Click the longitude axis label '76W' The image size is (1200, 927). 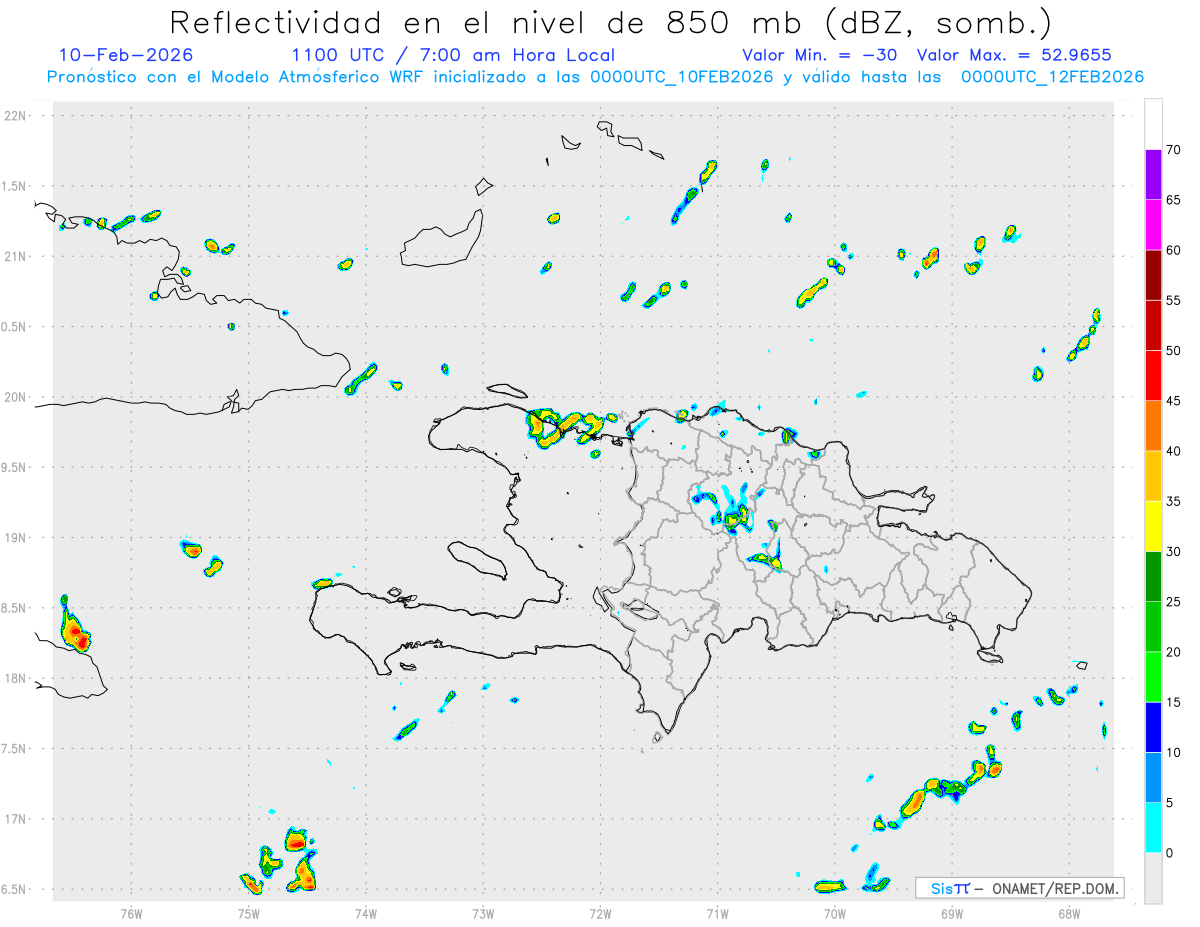click(x=131, y=912)
